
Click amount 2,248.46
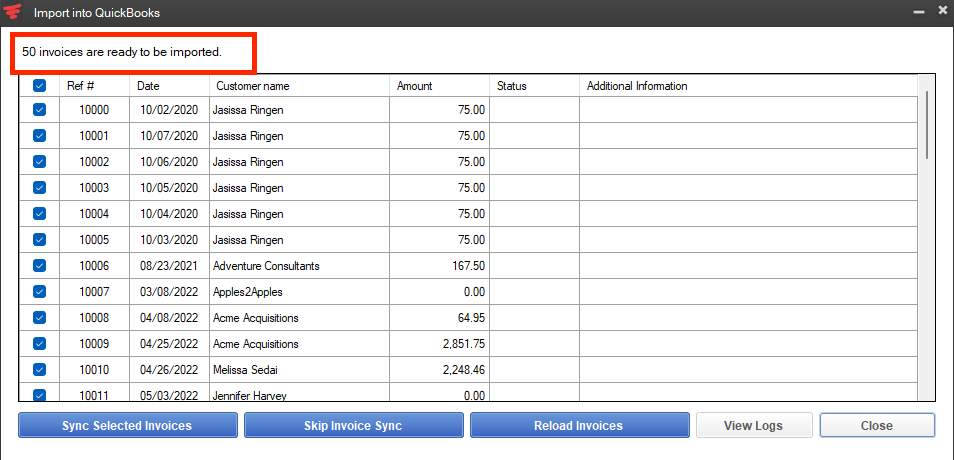tap(464, 370)
